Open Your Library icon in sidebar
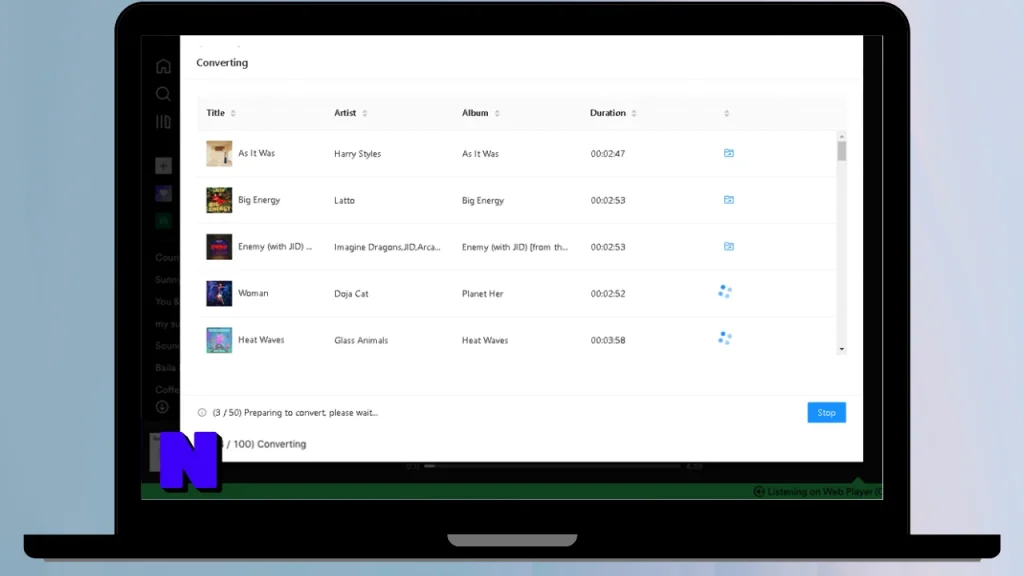This screenshot has height=576, width=1024. 163,122
